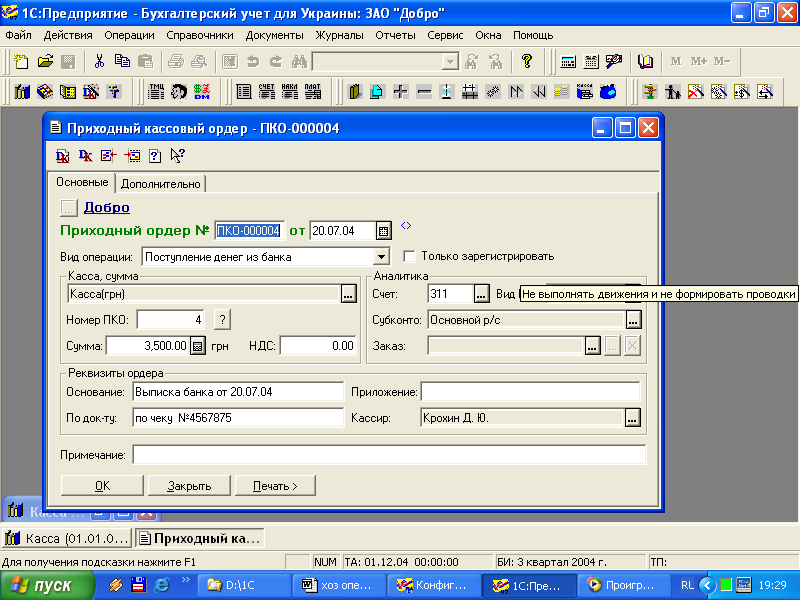The image size is (800, 600).
Task: Click the ТМЦ journal icon
Action: pyautogui.click(x=156, y=92)
